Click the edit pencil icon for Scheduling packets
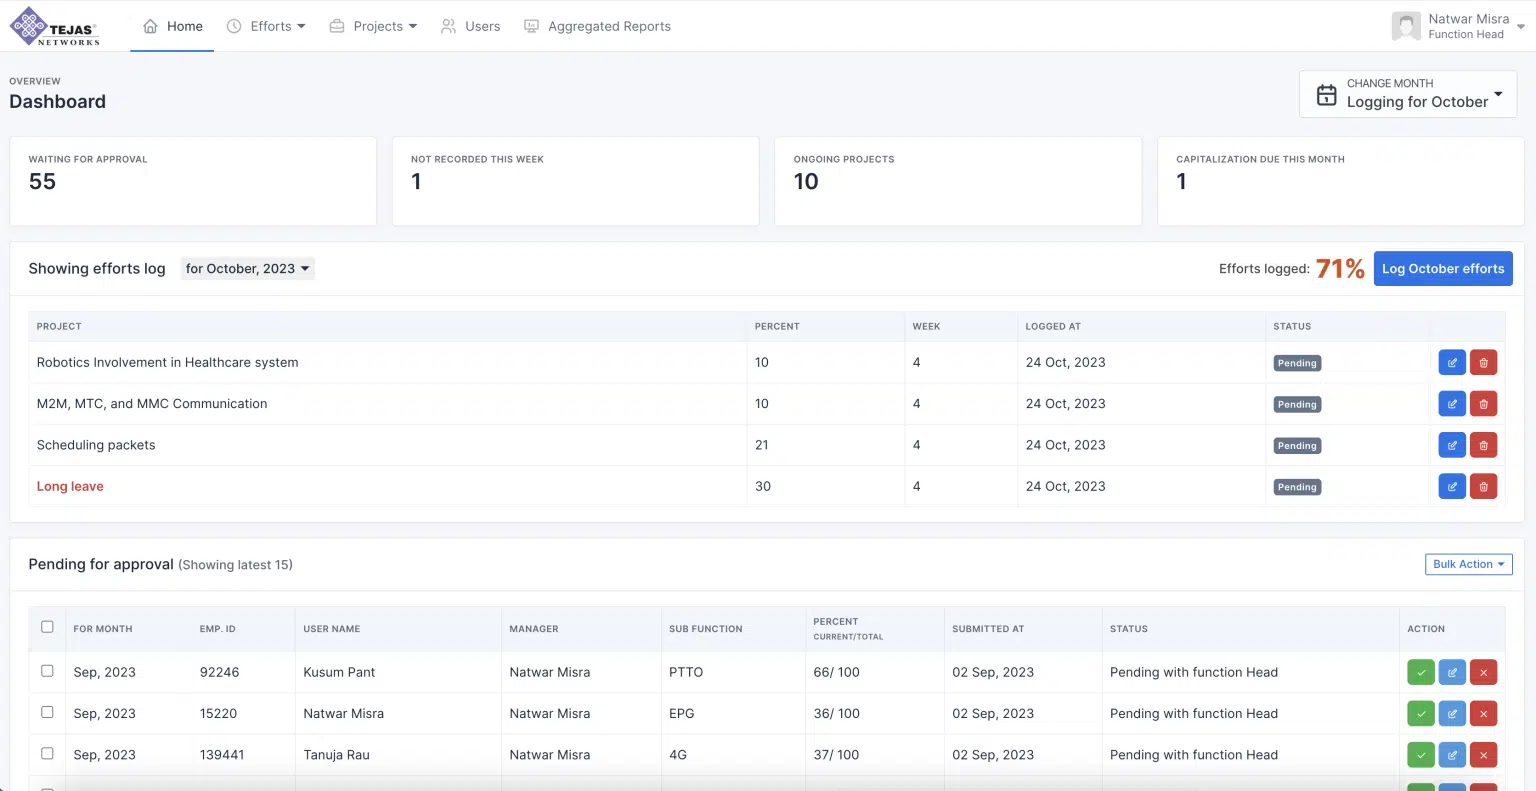This screenshot has height=791, width=1536. click(1451, 444)
